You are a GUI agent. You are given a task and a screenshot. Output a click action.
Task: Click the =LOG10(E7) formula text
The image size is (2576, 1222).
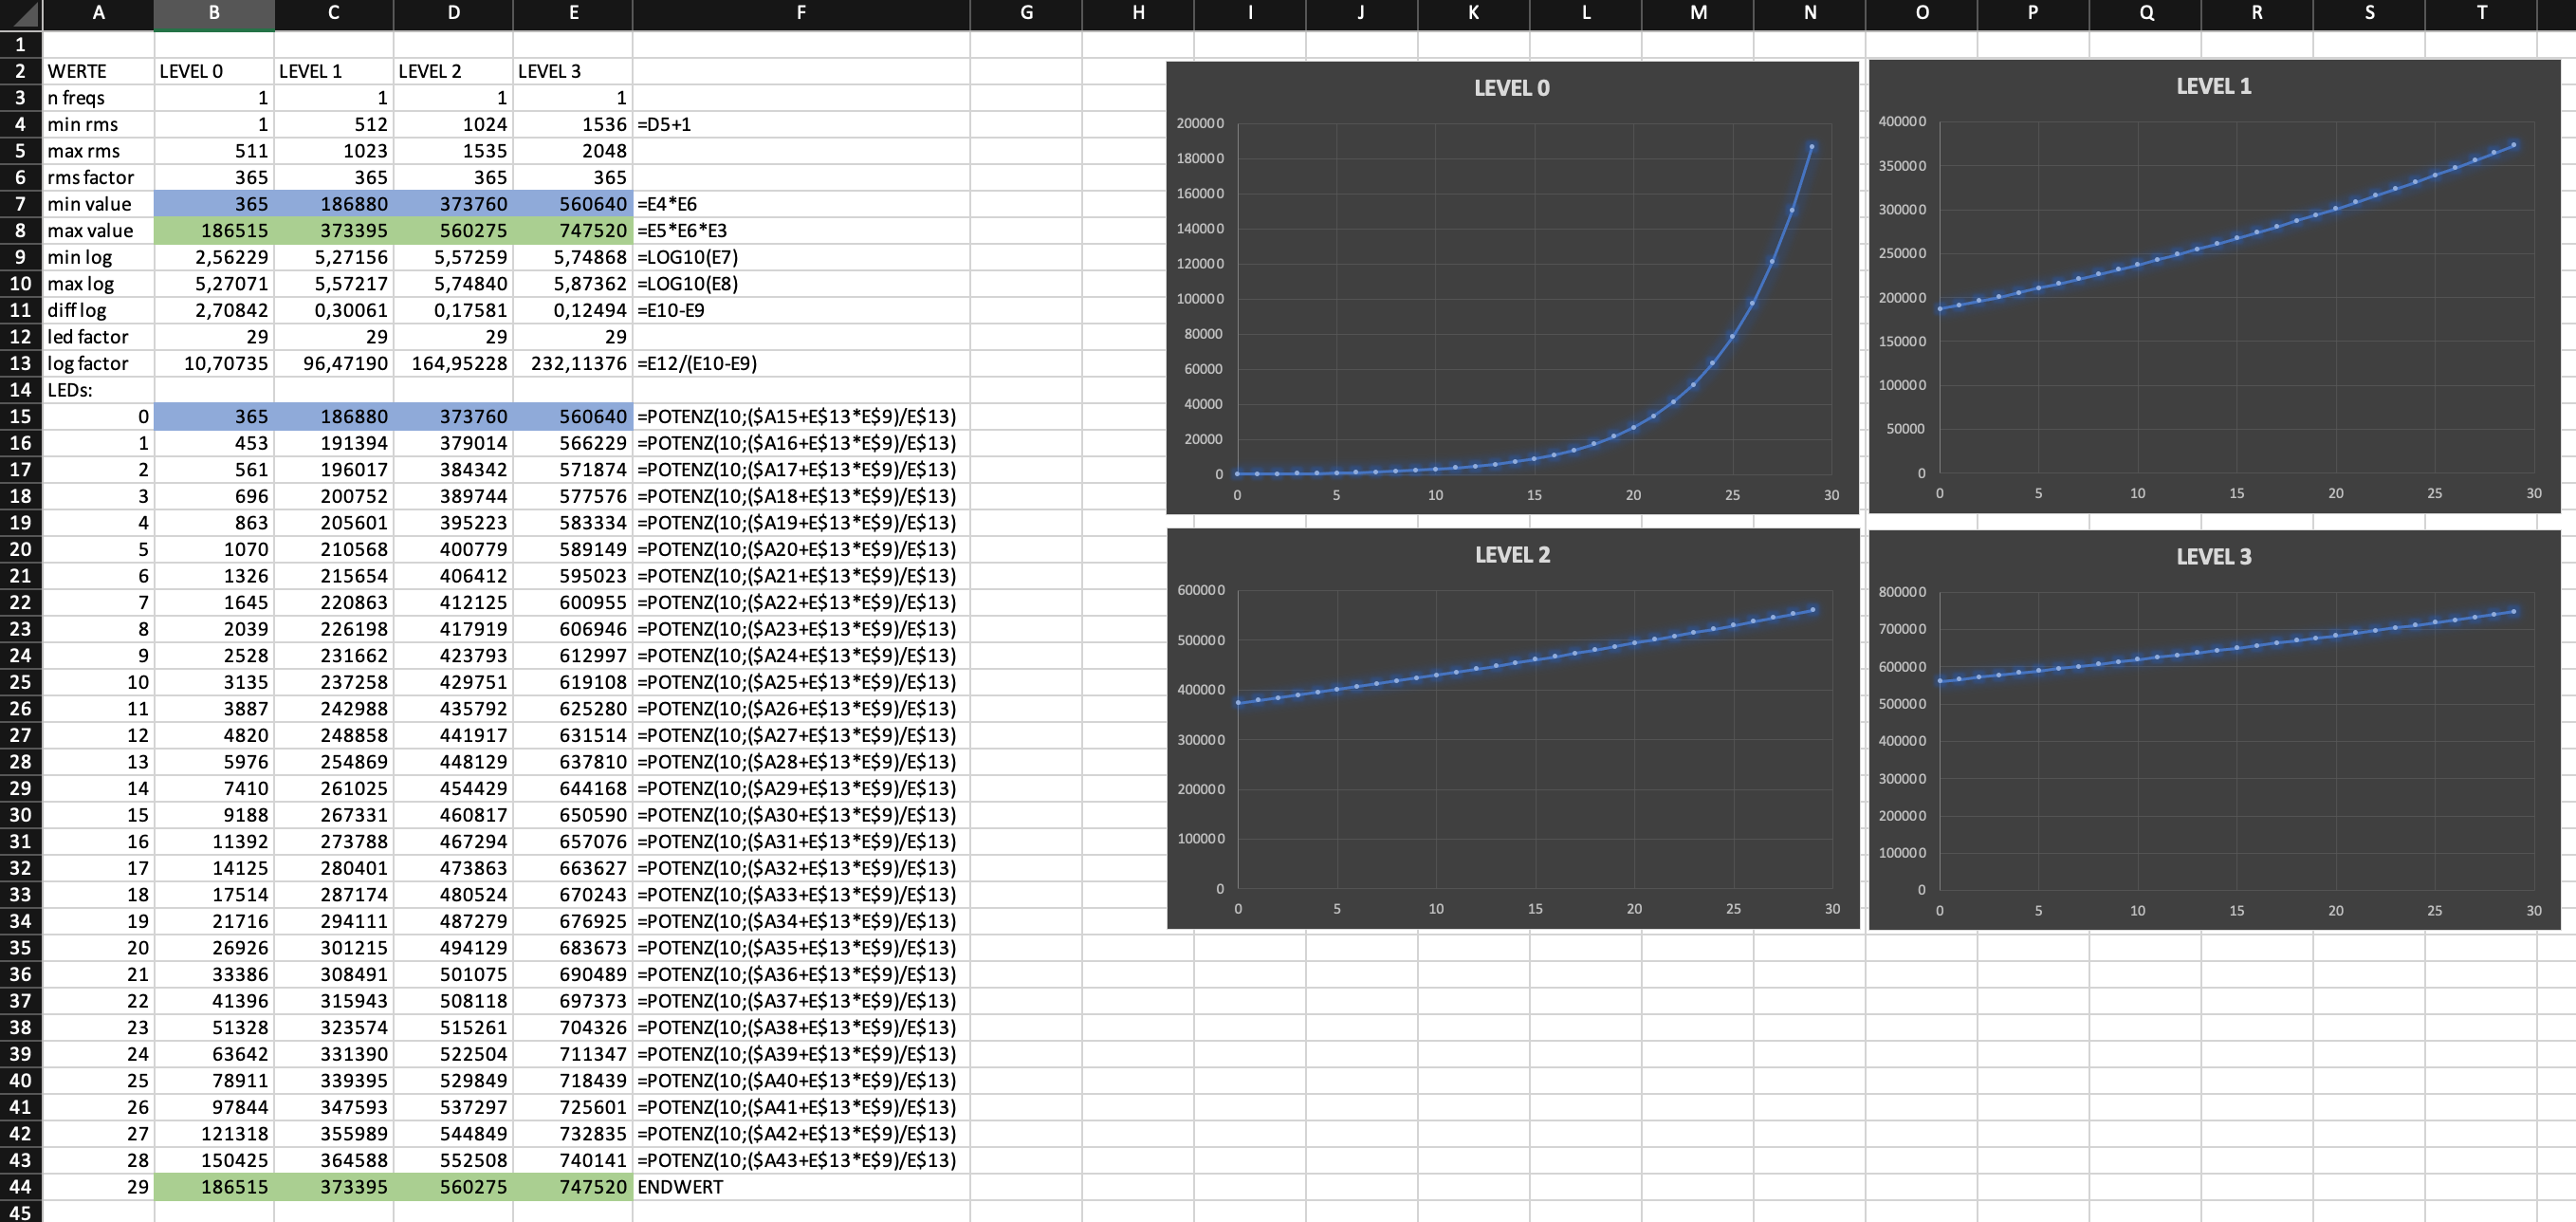[688, 257]
